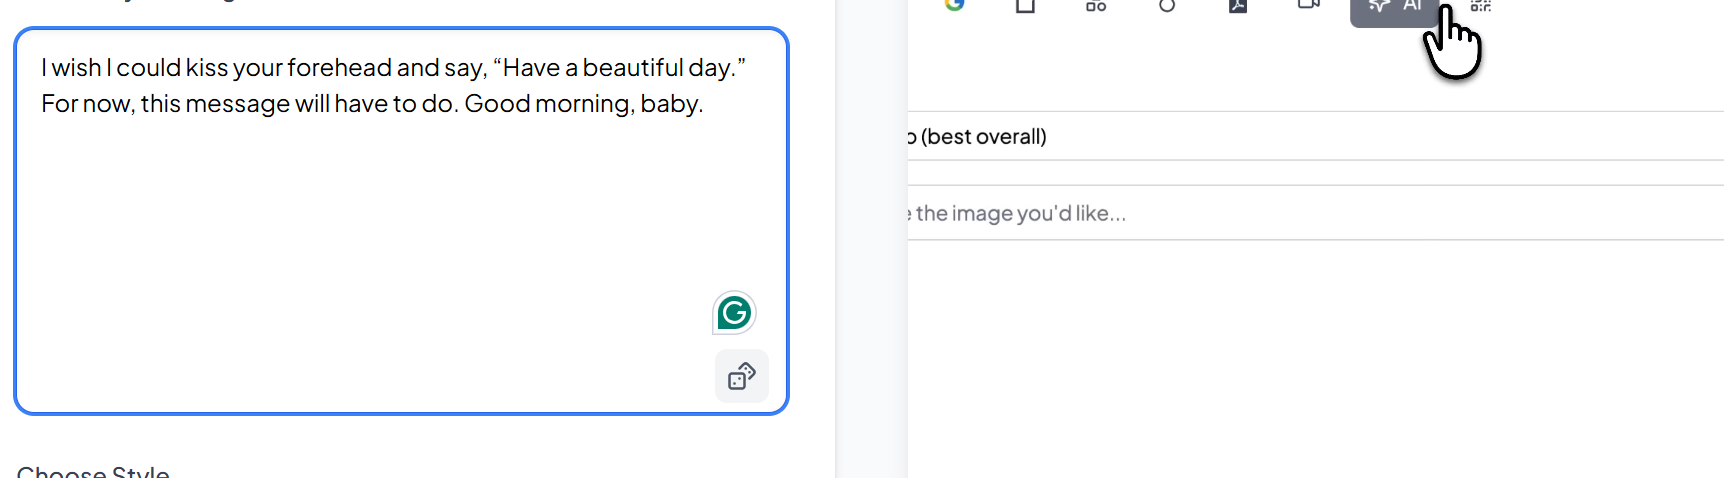This screenshot has width=1724, height=478.
Task: Click the sparkle icon on AI tab
Action: [1379, 7]
